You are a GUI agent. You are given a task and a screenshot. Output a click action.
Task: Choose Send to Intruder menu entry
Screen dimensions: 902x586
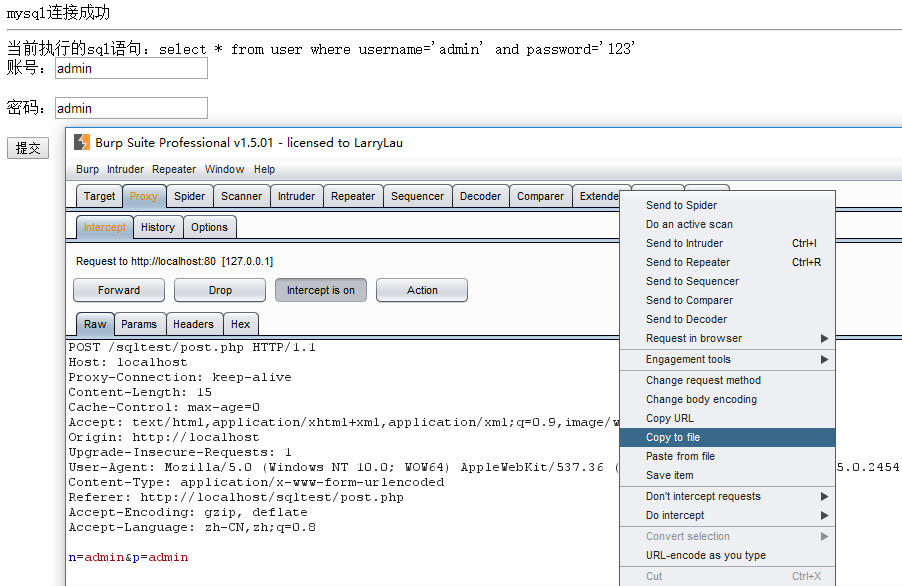(727, 243)
